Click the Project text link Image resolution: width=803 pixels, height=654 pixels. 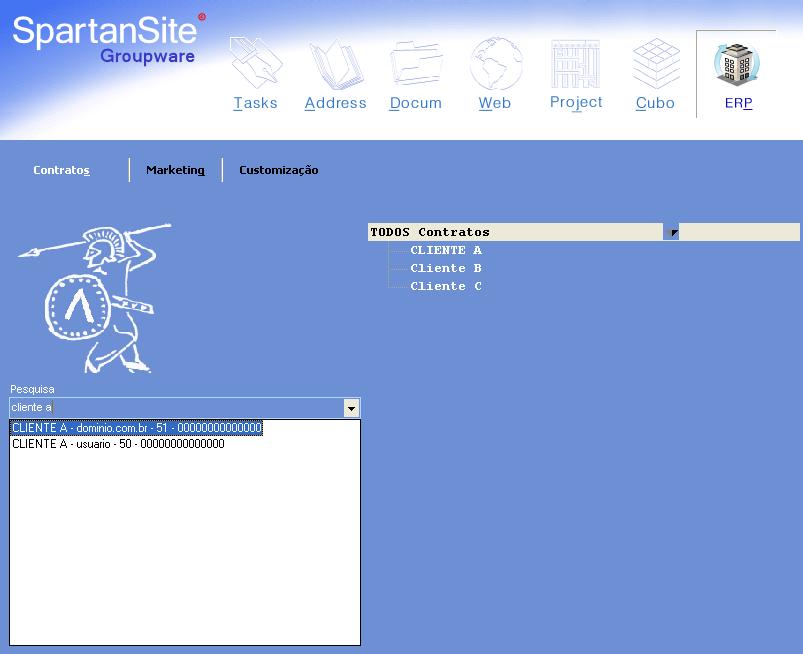click(x=576, y=102)
